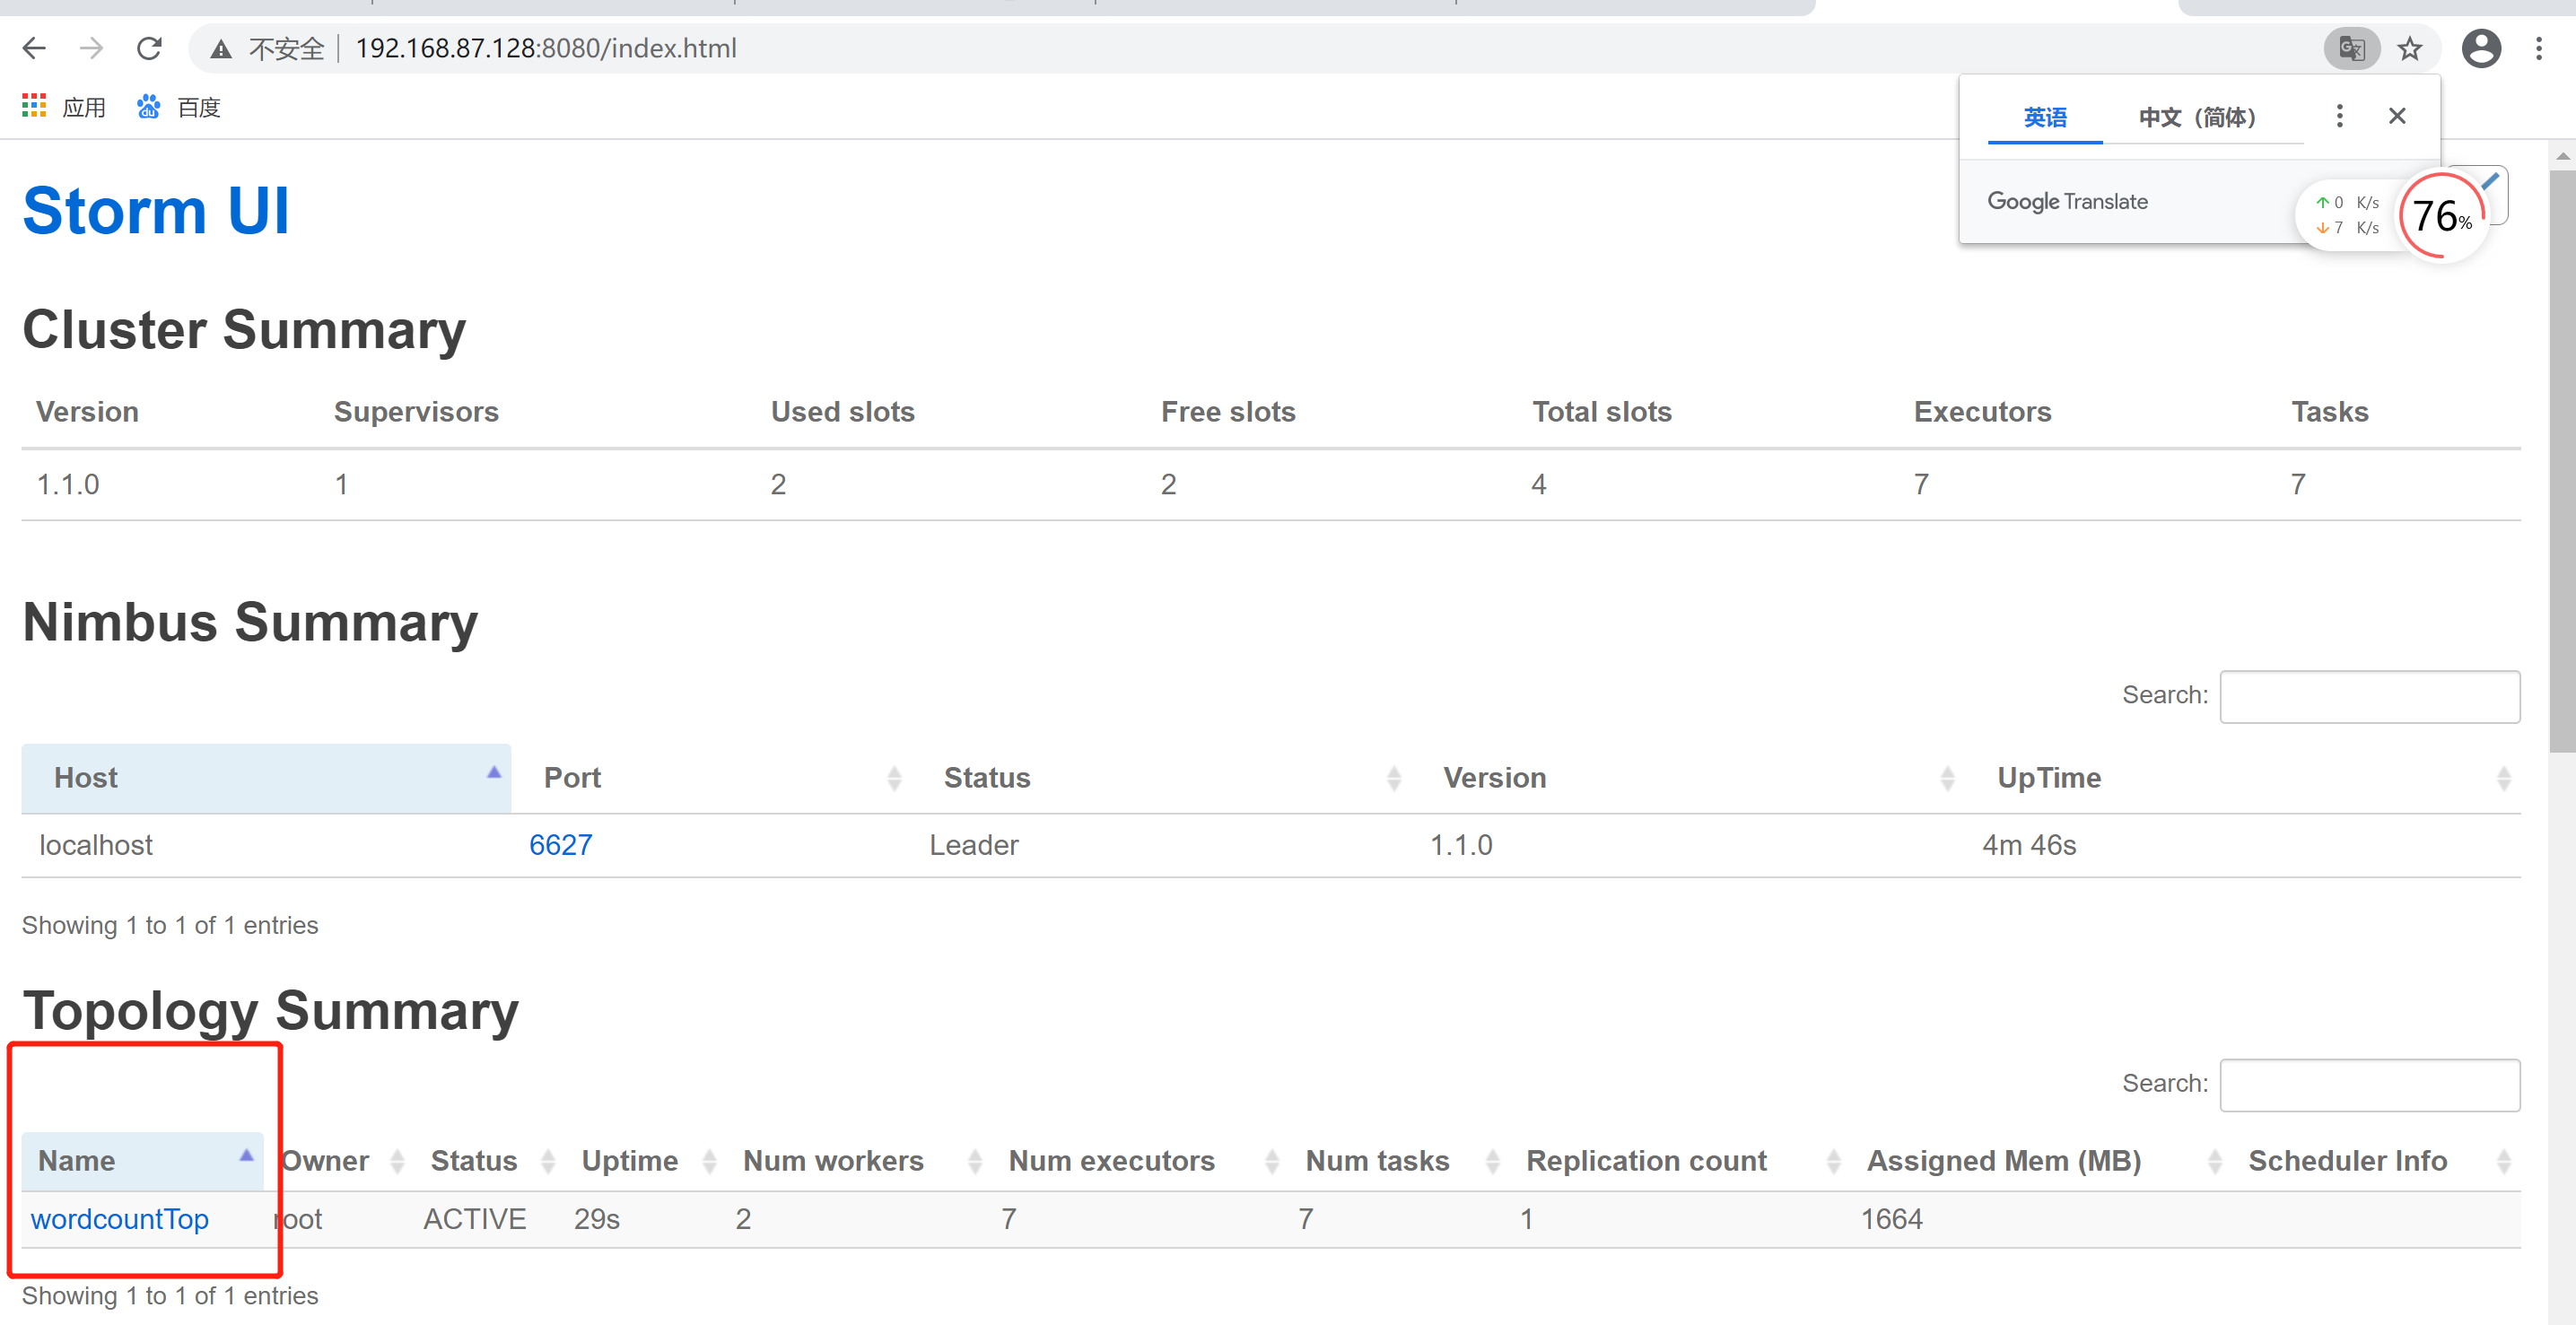Click the Nimbus port 6627 link
Screen dimensions: 2576x1325
pyautogui.click(x=560, y=845)
